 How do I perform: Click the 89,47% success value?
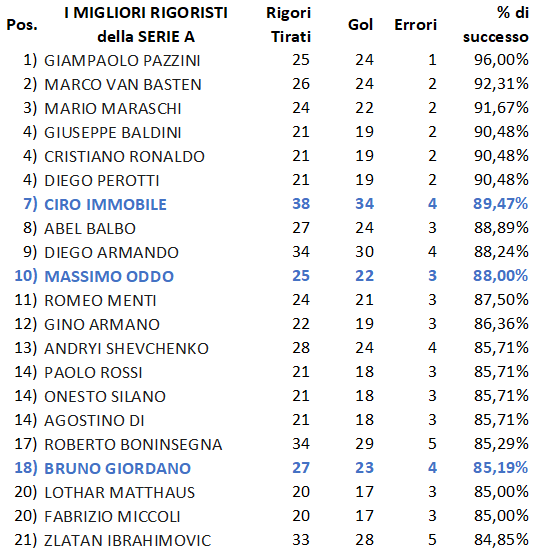point(501,204)
